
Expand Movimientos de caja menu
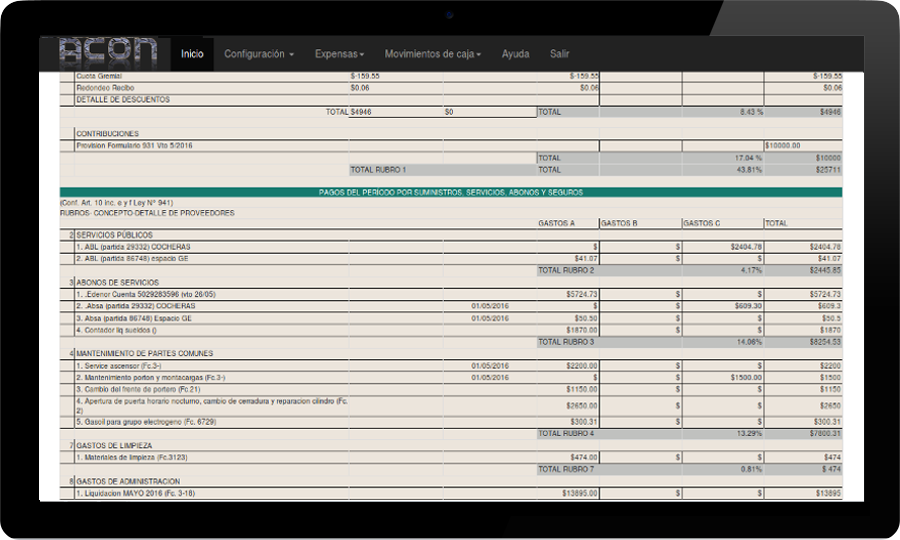click(x=432, y=54)
